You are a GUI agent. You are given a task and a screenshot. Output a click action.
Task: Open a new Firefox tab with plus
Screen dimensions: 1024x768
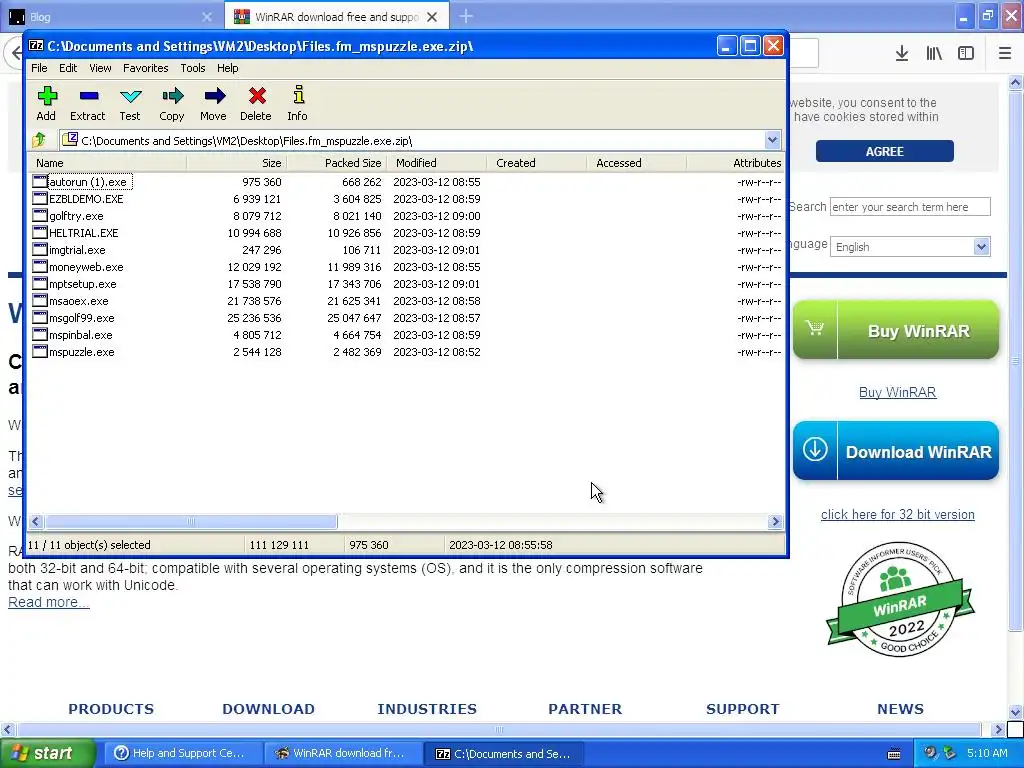(x=466, y=16)
